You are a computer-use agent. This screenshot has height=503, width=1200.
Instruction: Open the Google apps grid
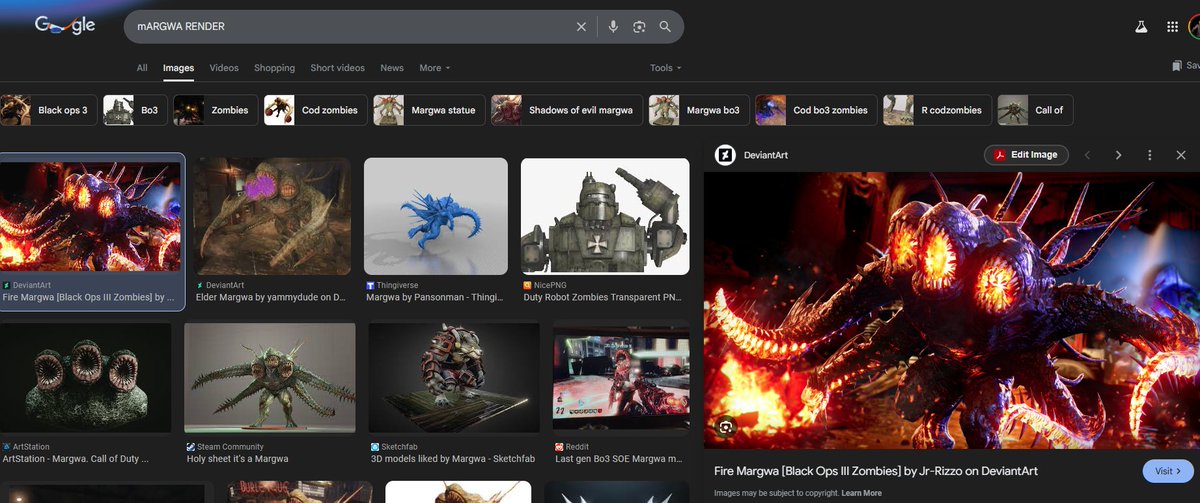[x=1173, y=27]
